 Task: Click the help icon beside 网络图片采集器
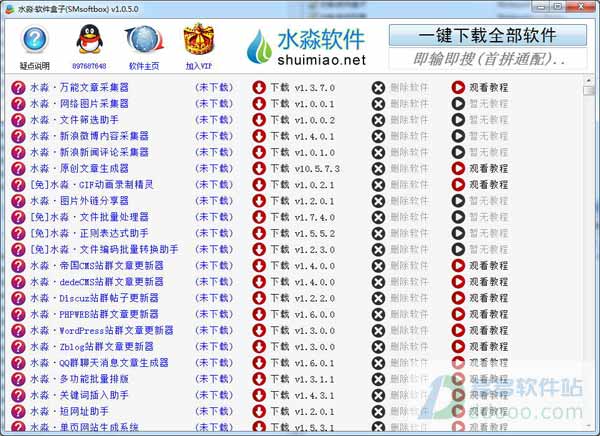[18, 104]
